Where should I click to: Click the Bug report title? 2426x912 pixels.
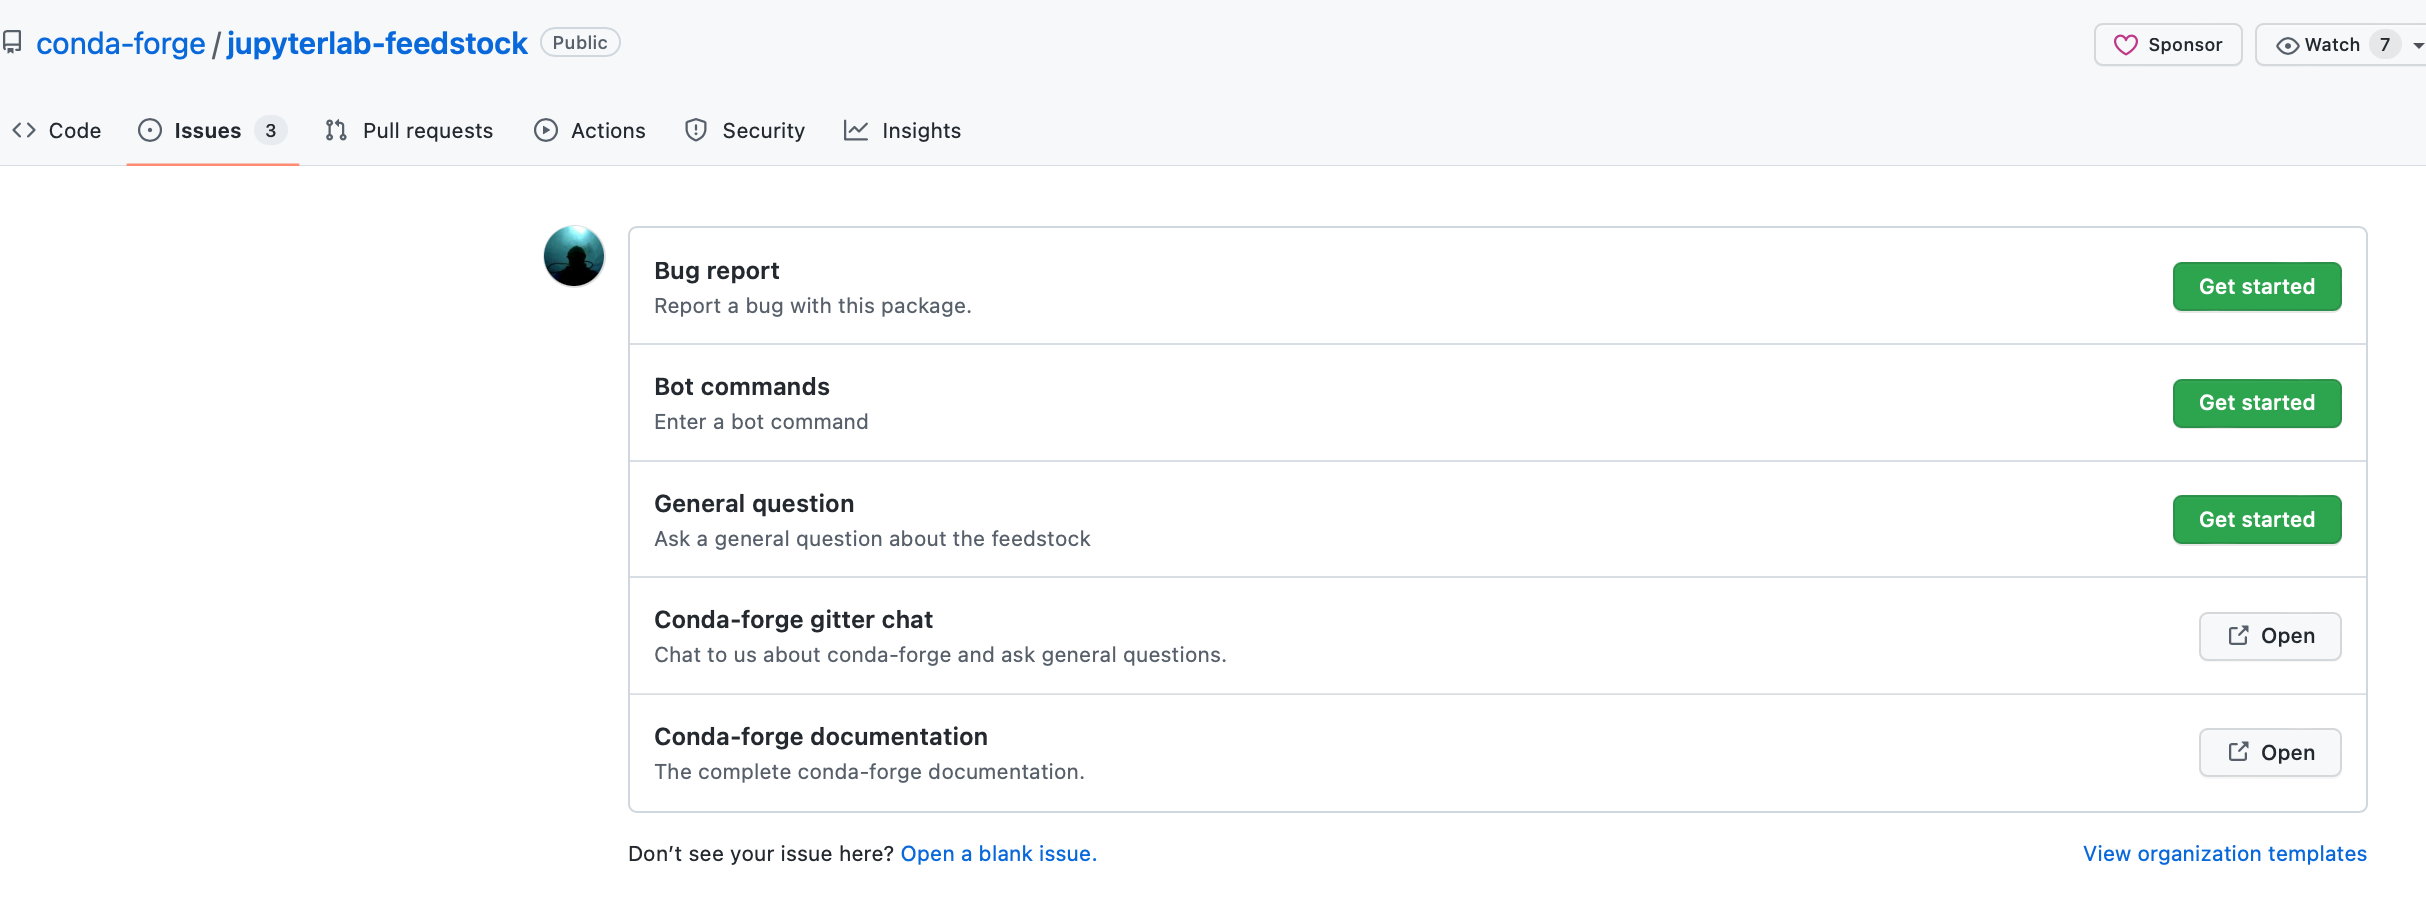(x=716, y=271)
